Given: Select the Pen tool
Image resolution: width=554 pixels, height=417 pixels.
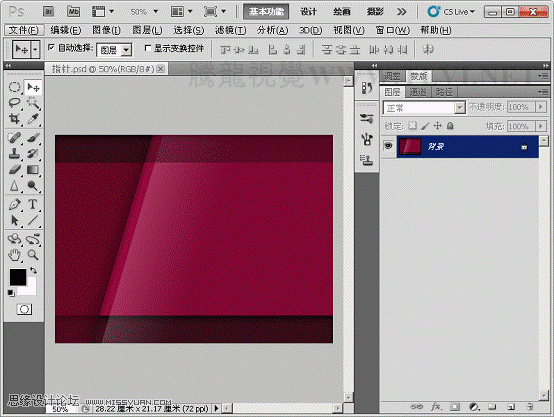Looking at the screenshot, I should (14, 204).
